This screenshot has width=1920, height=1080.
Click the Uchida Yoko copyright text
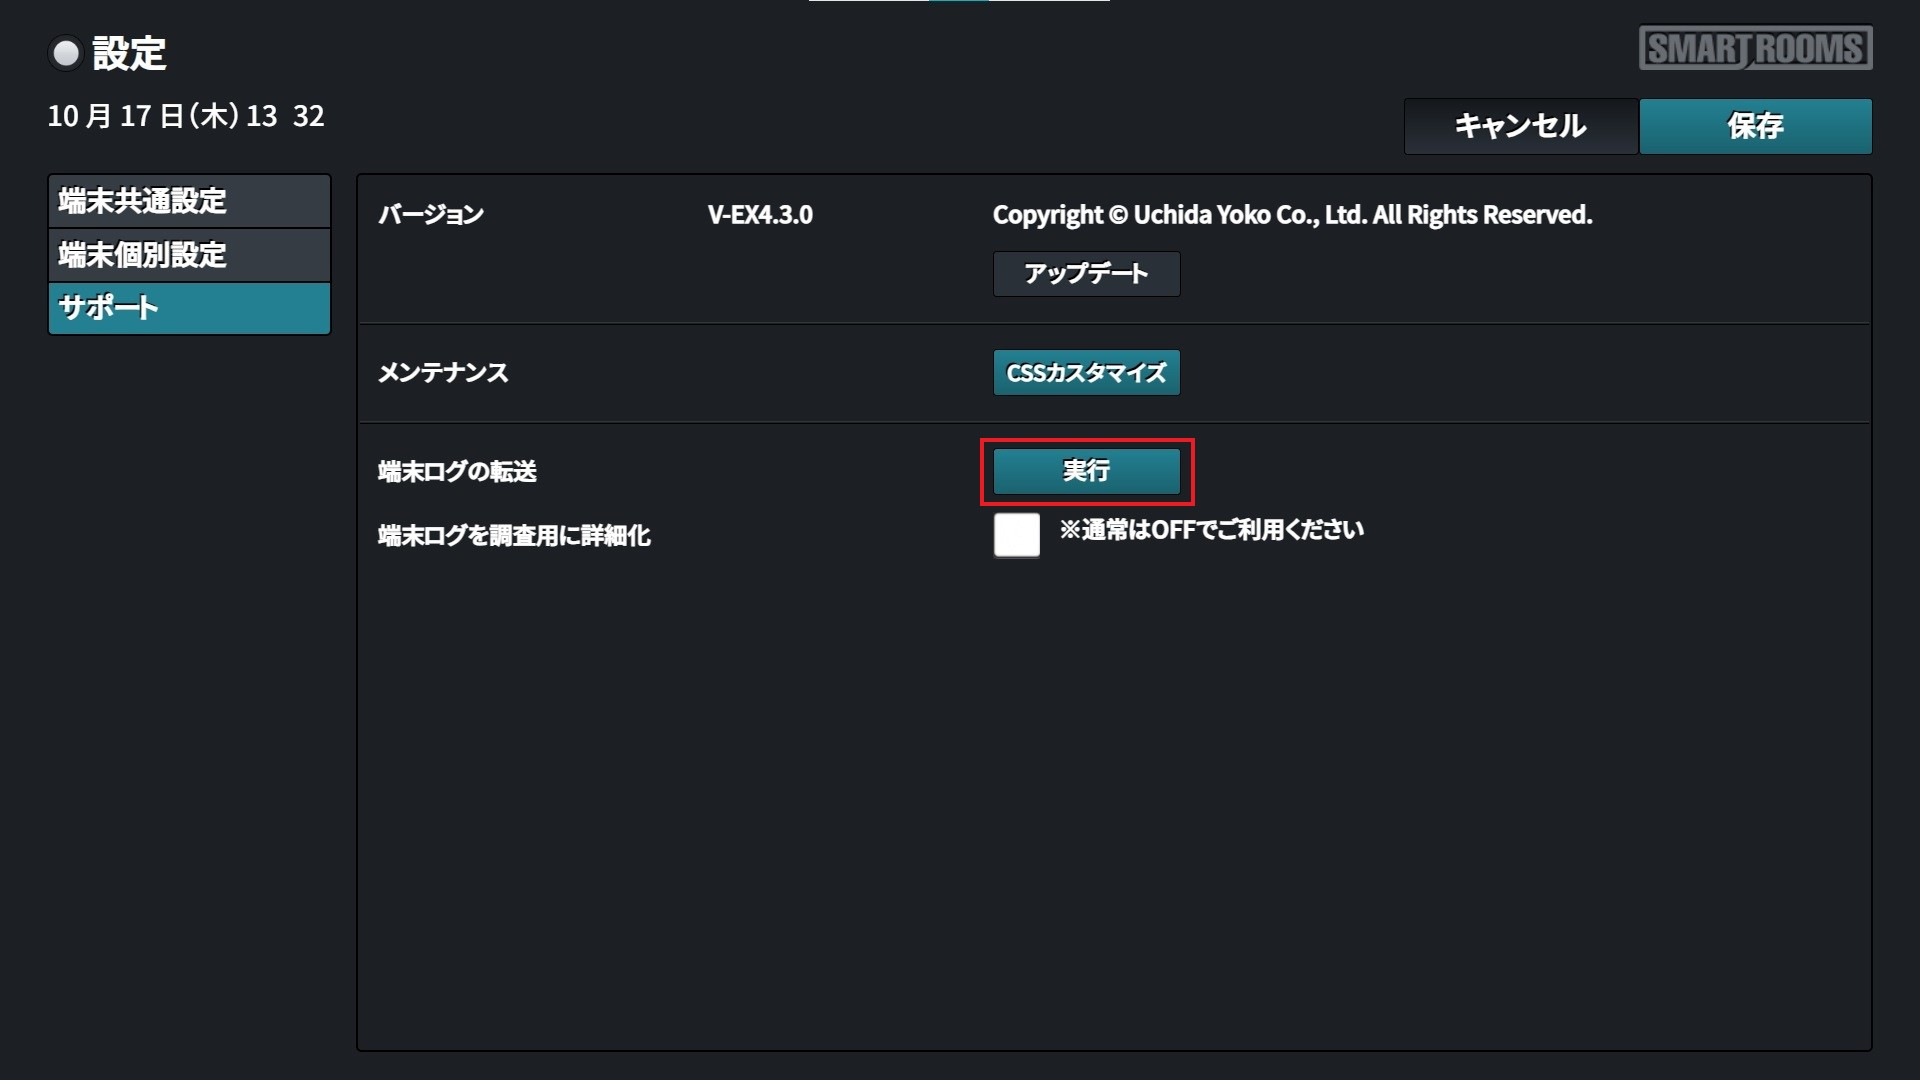[x=1292, y=215]
